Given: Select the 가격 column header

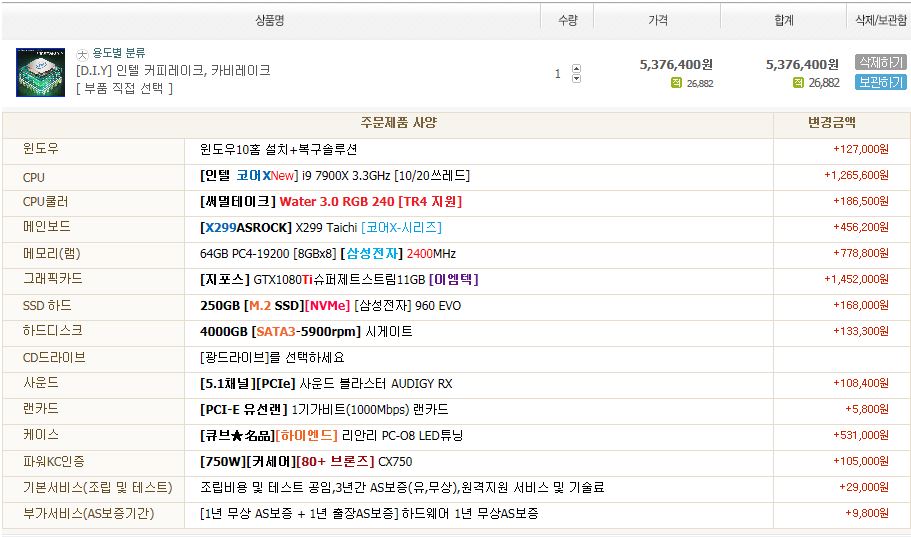Looking at the screenshot, I should pos(658,21).
